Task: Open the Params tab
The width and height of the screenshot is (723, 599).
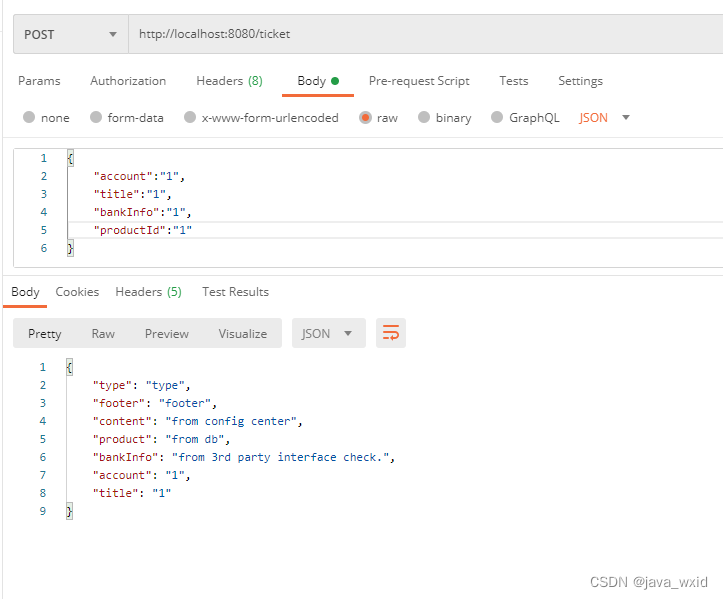Action: pos(39,81)
